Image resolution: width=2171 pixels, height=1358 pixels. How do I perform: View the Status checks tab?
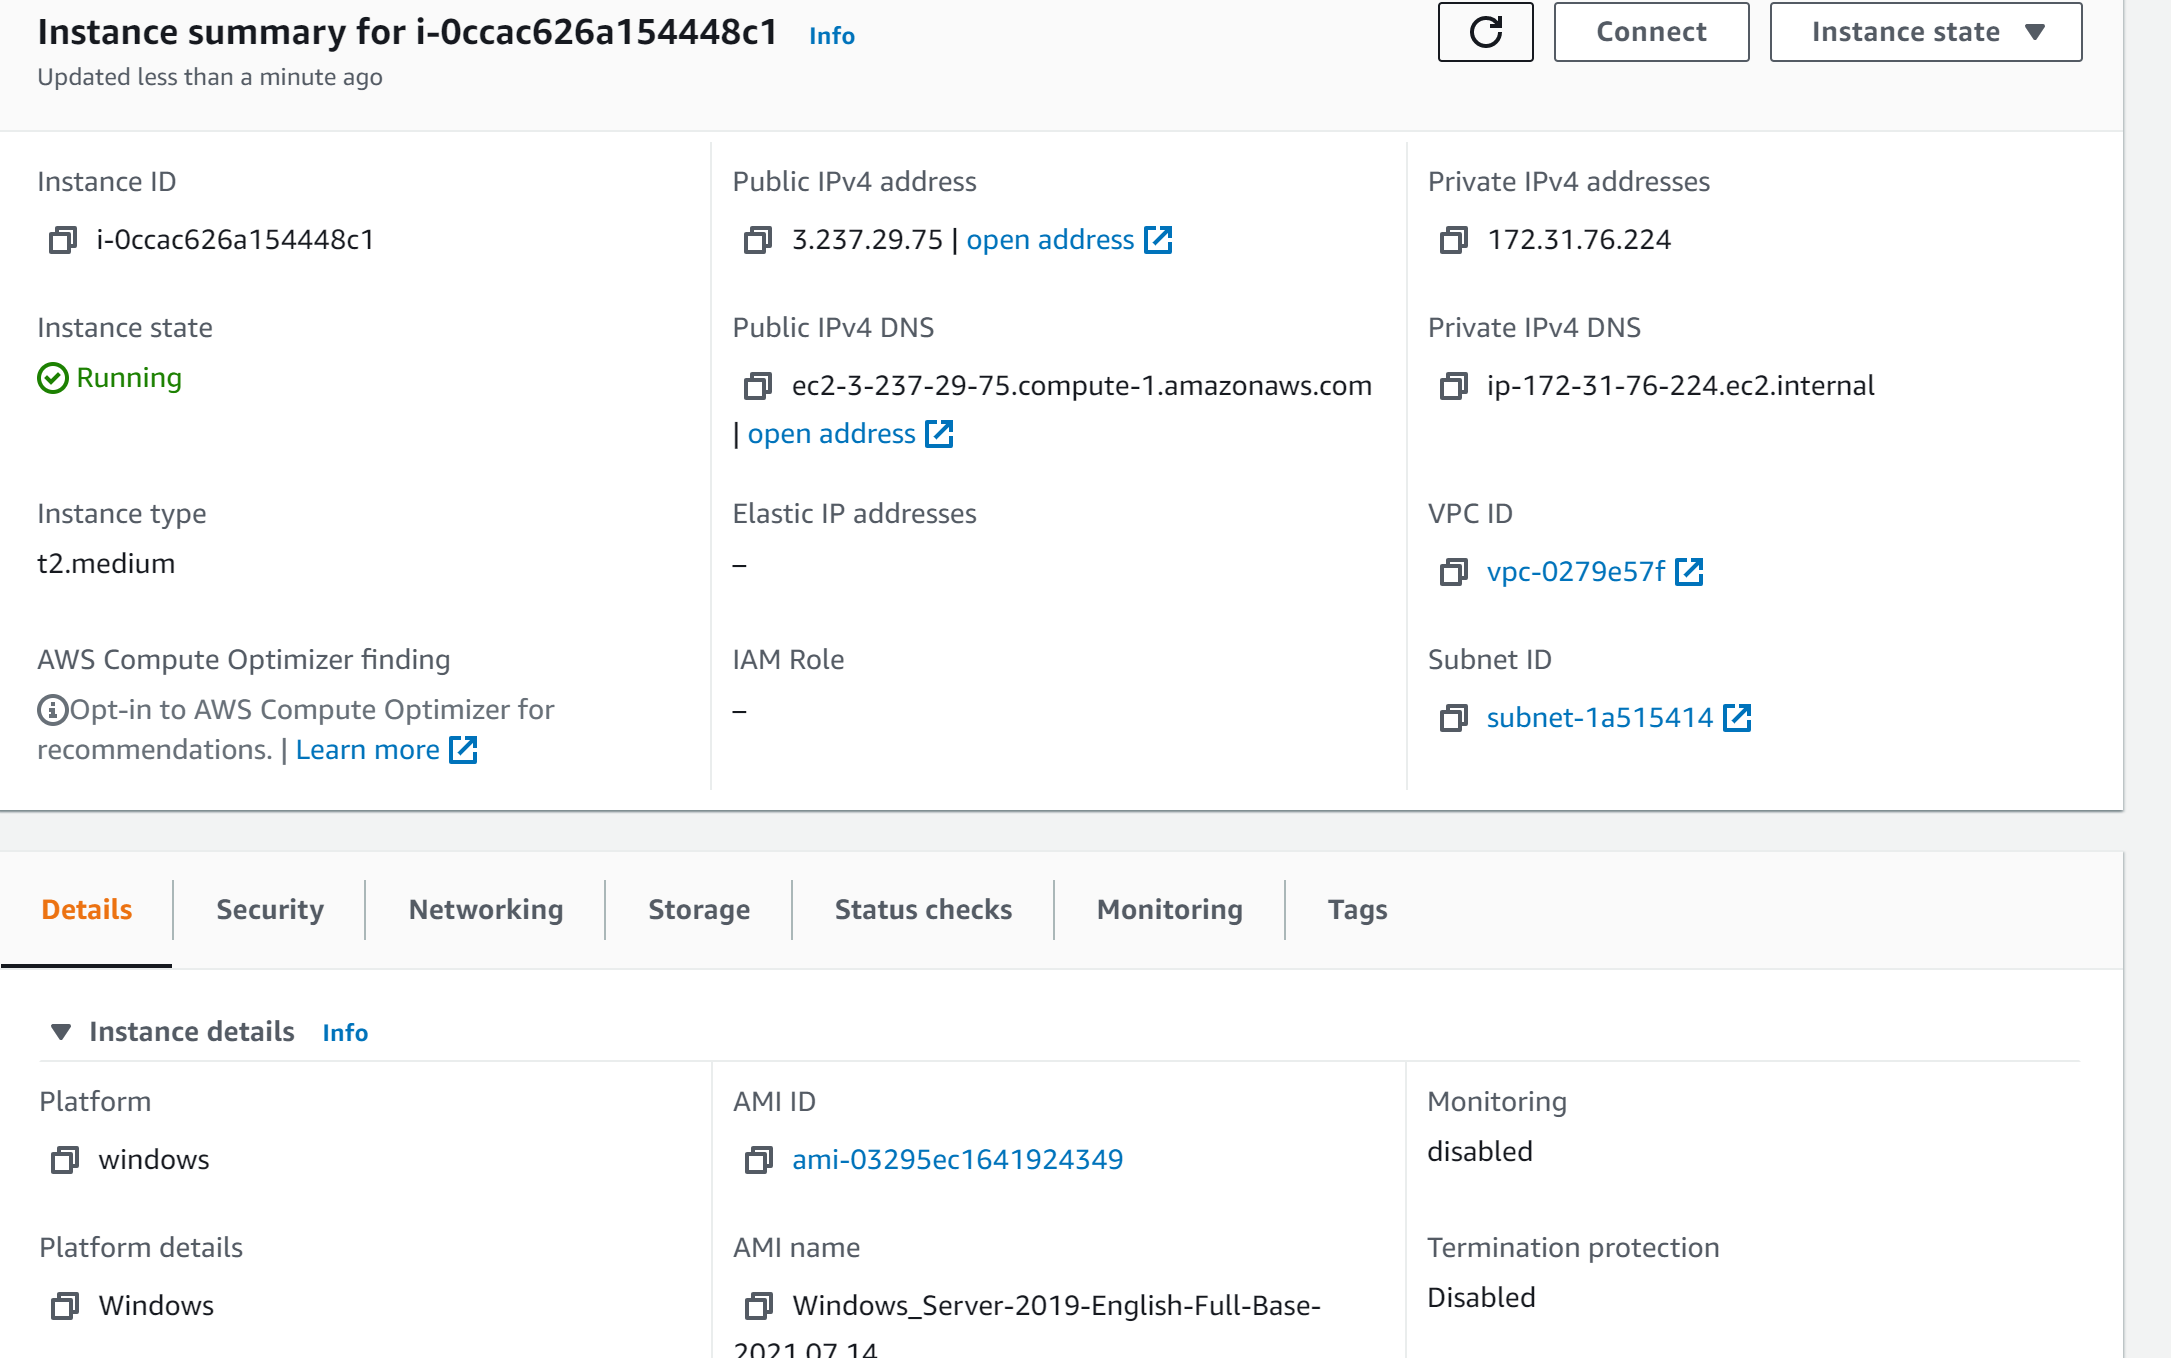click(923, 910)
